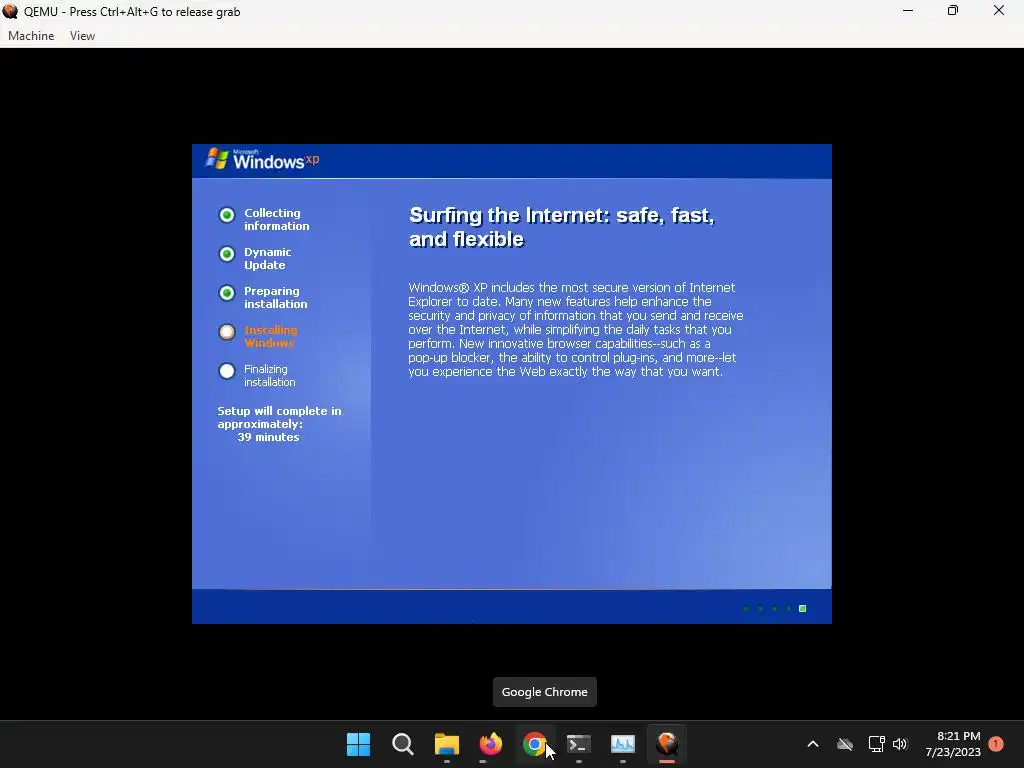This screenshot has width=1024, height=768.
Task: Click the Windows XP logo in the setup header
Action: 262,159
